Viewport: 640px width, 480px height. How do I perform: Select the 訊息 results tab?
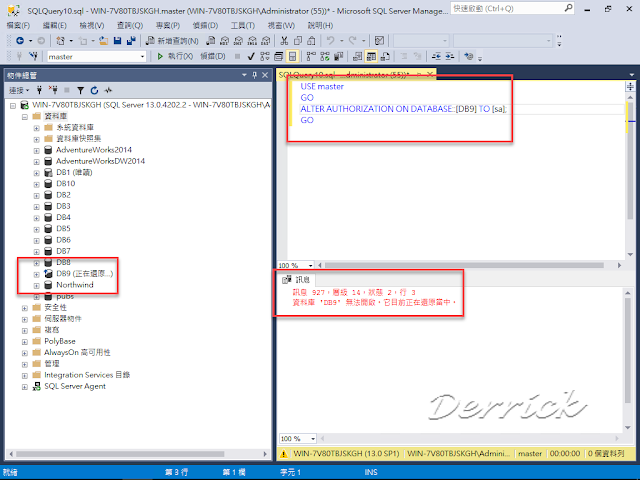tap(296, 279)
